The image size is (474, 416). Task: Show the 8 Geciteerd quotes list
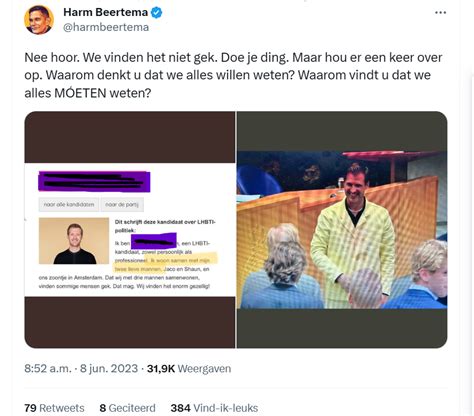point(127,408)
